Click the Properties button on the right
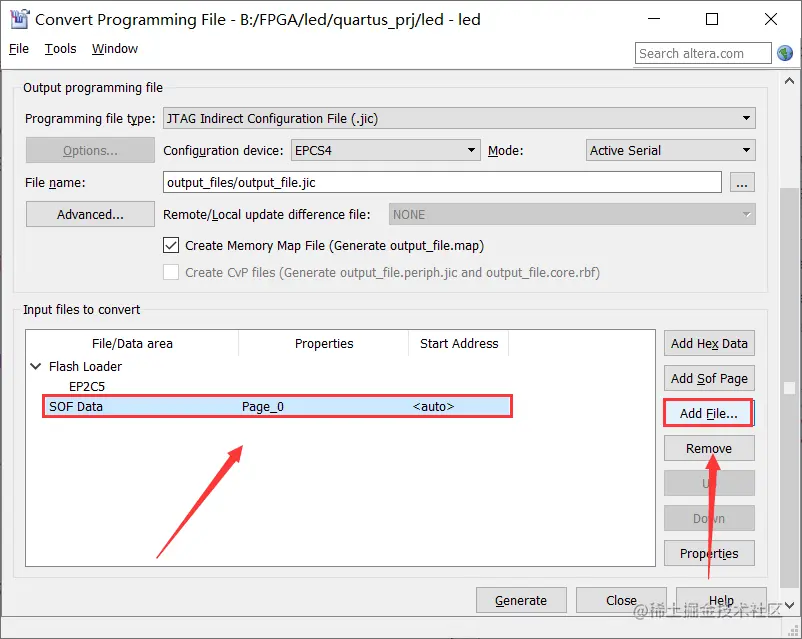802x639 pixels. coord(709,554)
